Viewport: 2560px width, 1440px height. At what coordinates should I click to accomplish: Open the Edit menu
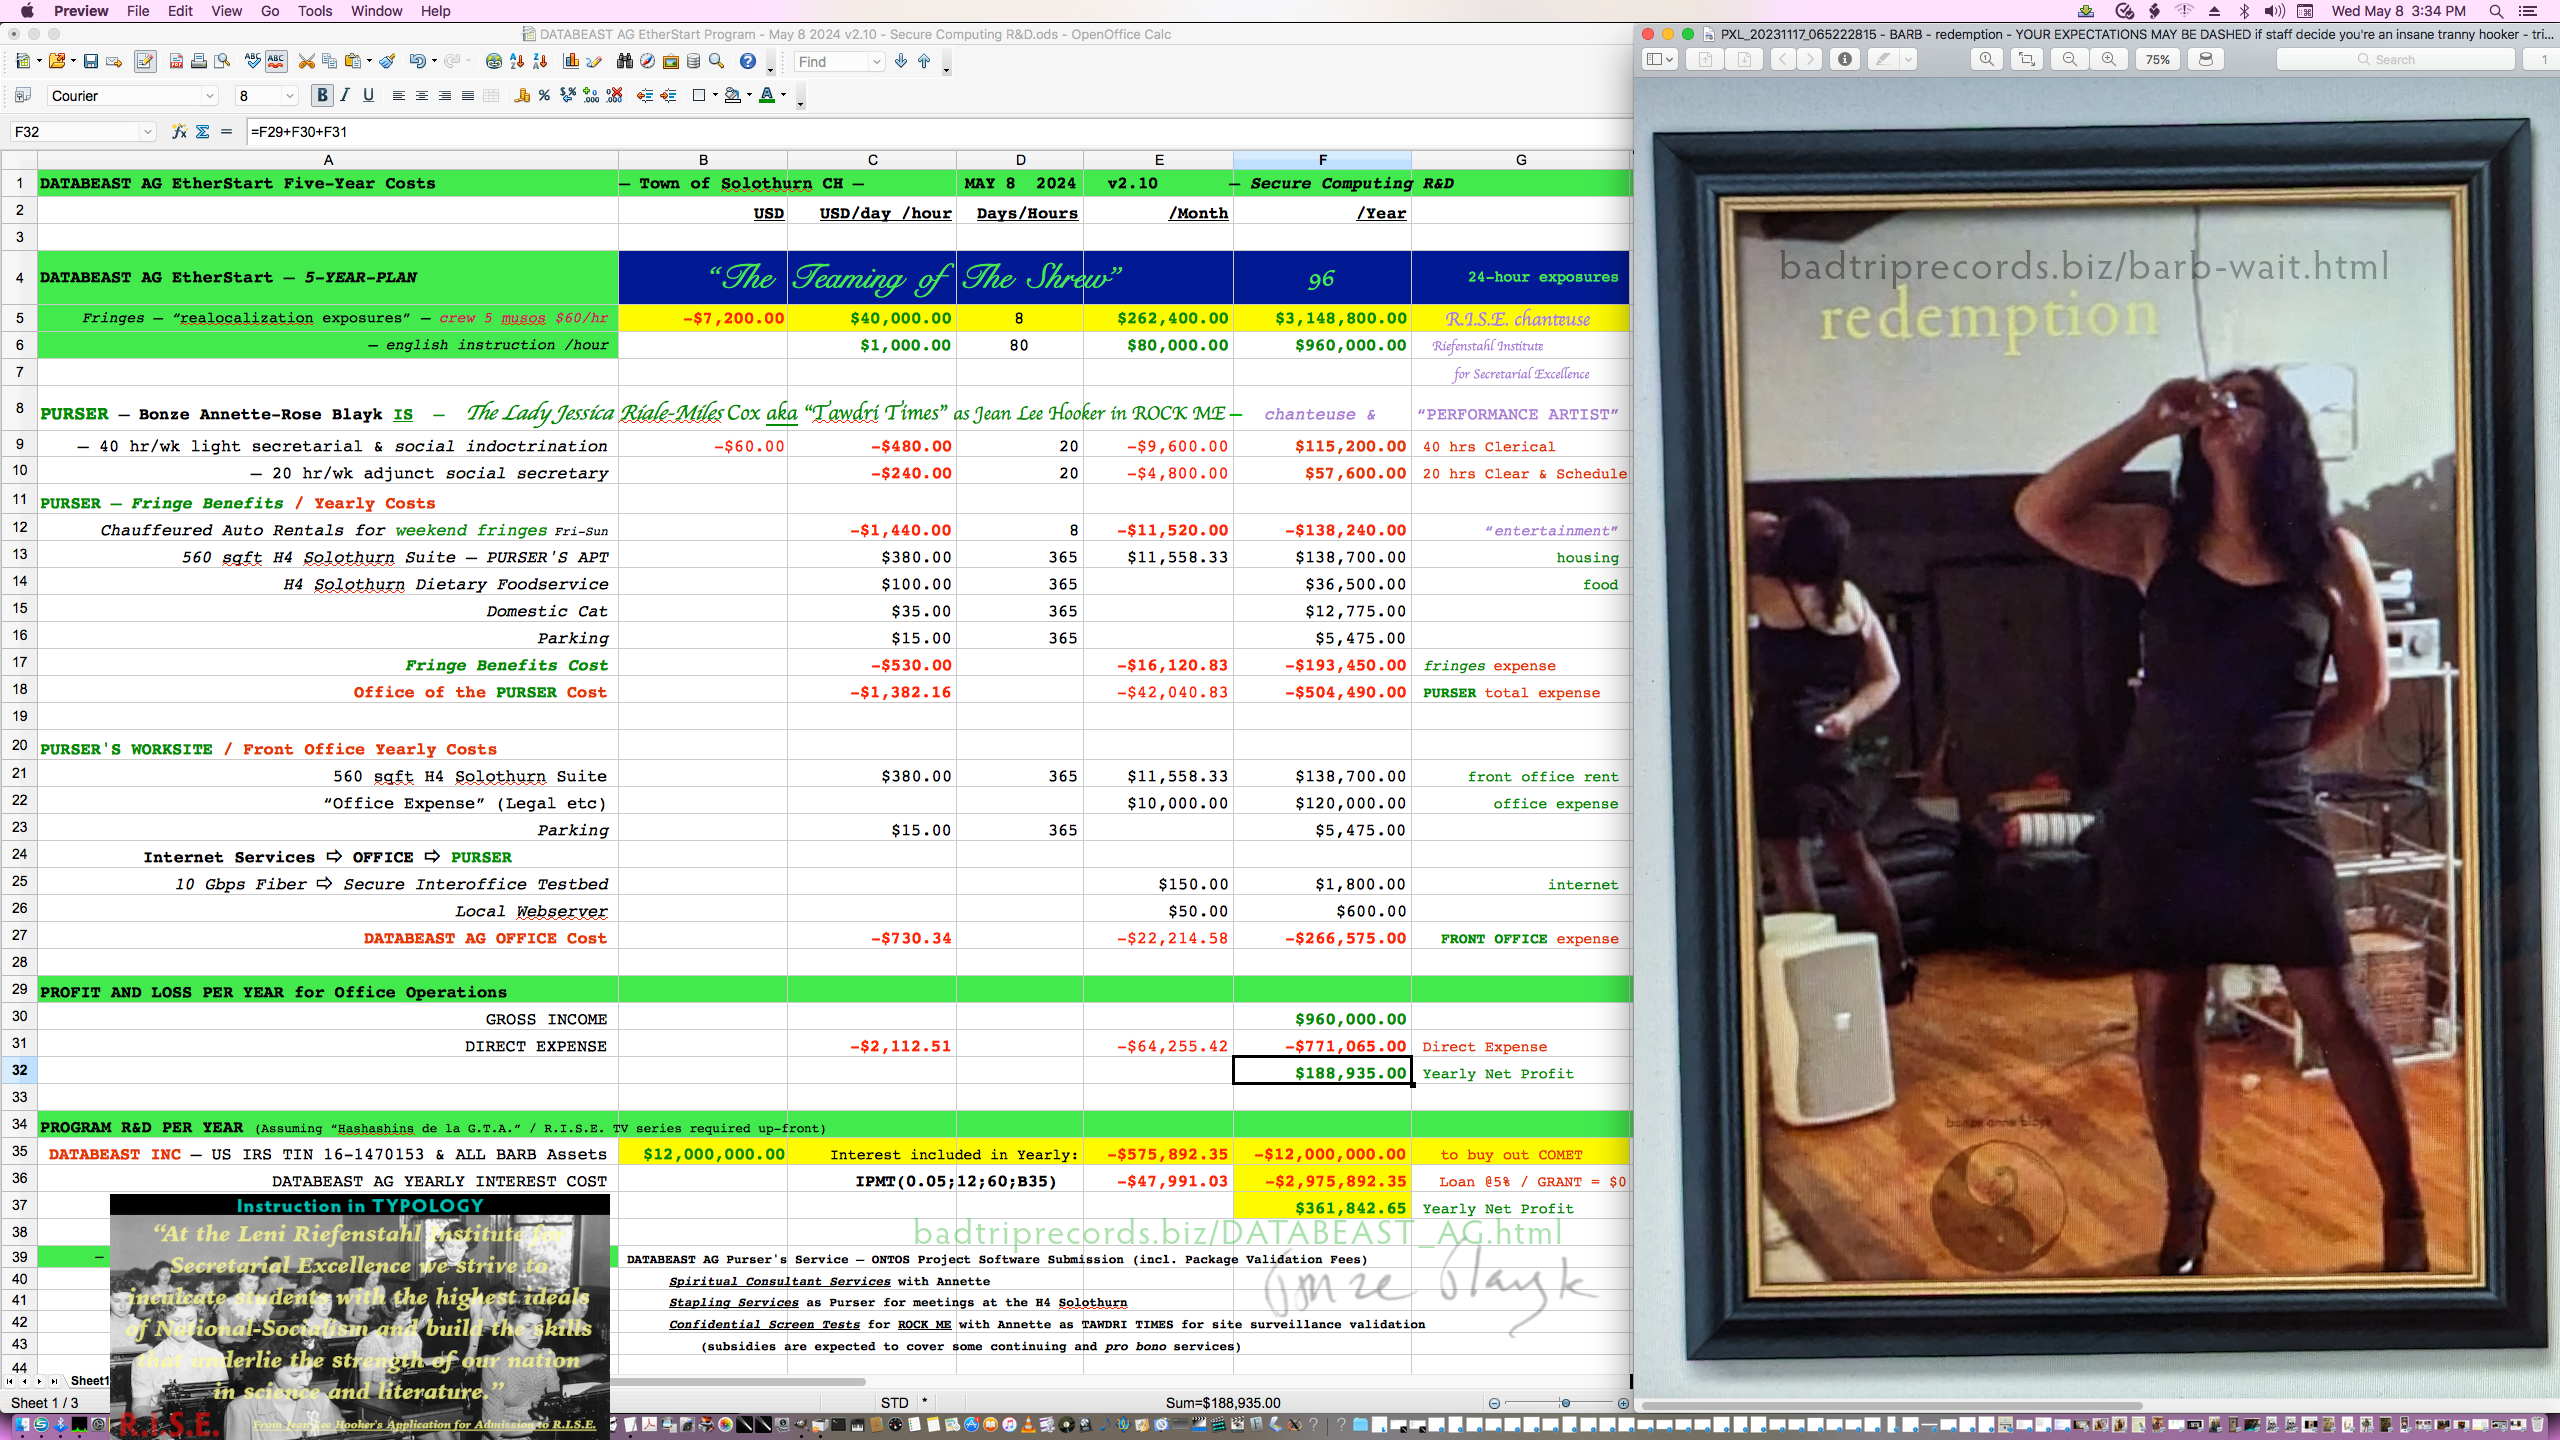(x=180, y=11)
